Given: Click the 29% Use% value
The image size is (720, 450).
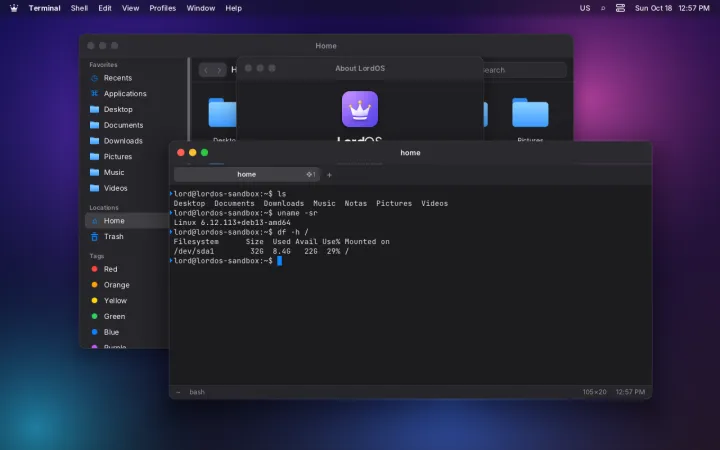Looking at the screenshot, I should point(333,251).
